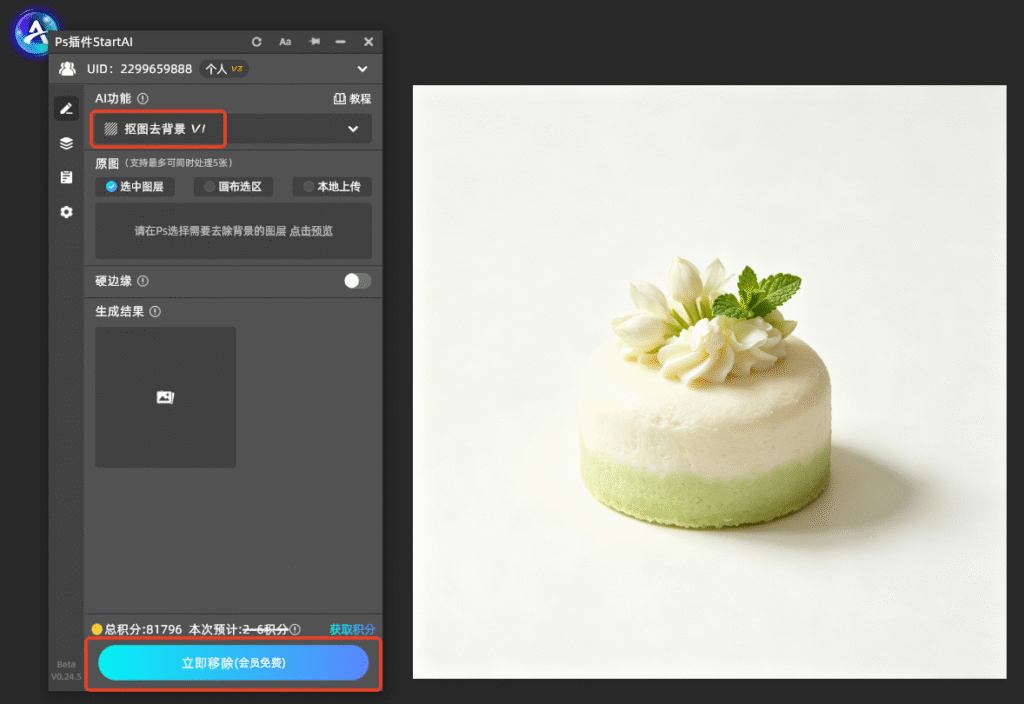Open the records document sidebar icon
The image size is (1024, 704).
(x=66, y=178)
